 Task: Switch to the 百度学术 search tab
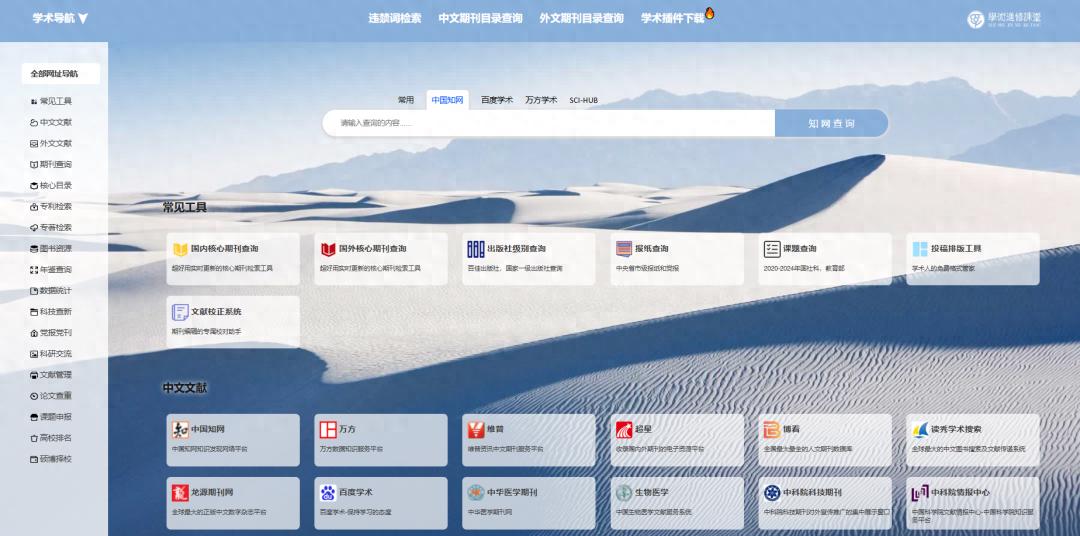click(497, 100)
